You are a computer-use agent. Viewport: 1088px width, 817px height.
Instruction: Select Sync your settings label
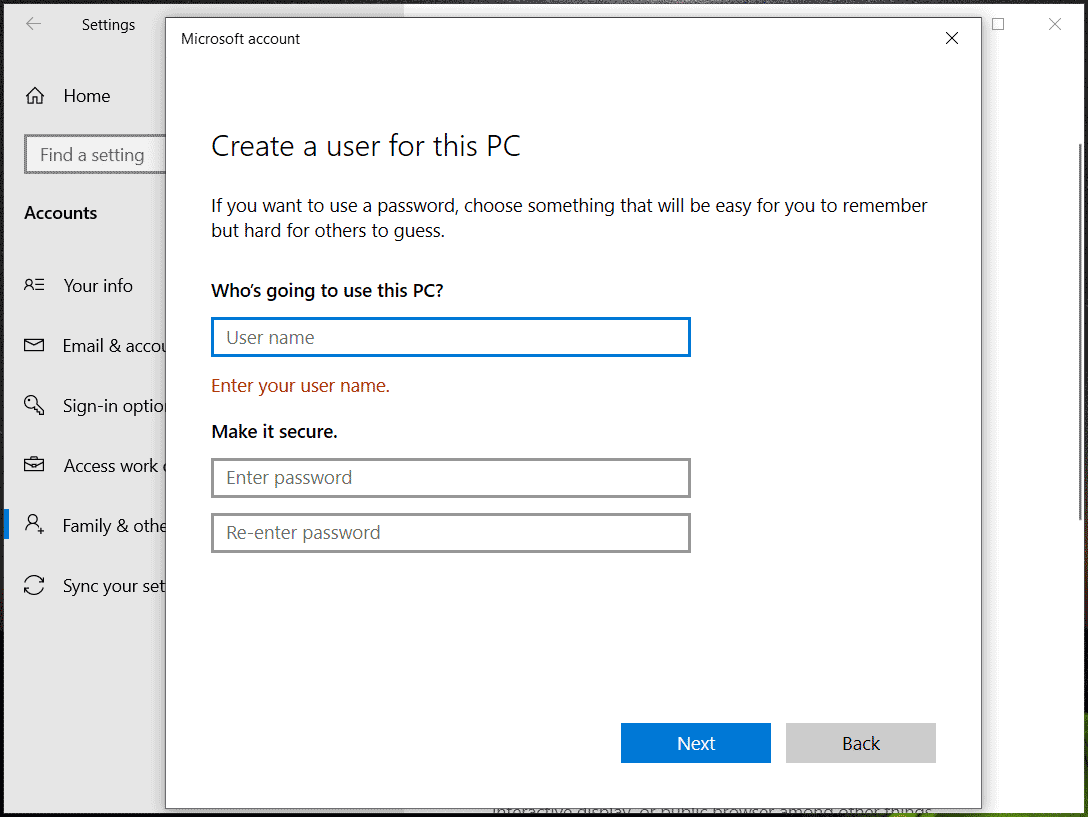click(x=114, y=586)
